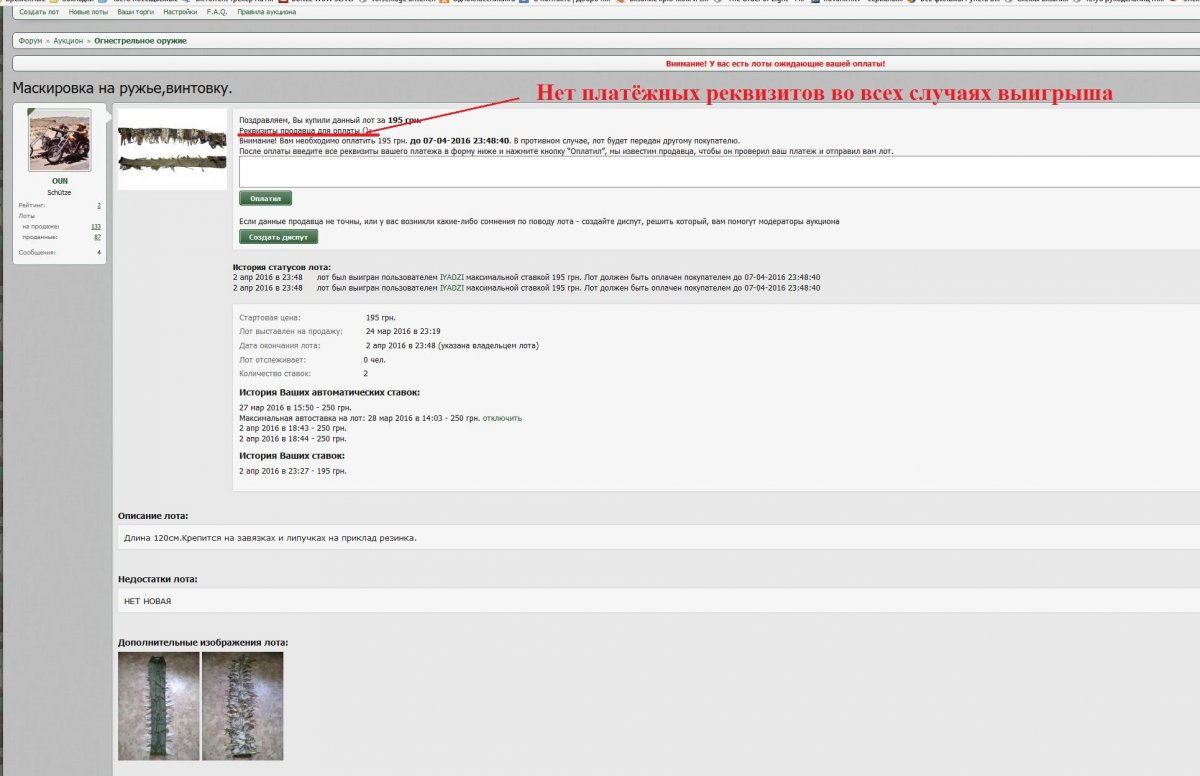Go to Новые лоты section

(89, 12)
